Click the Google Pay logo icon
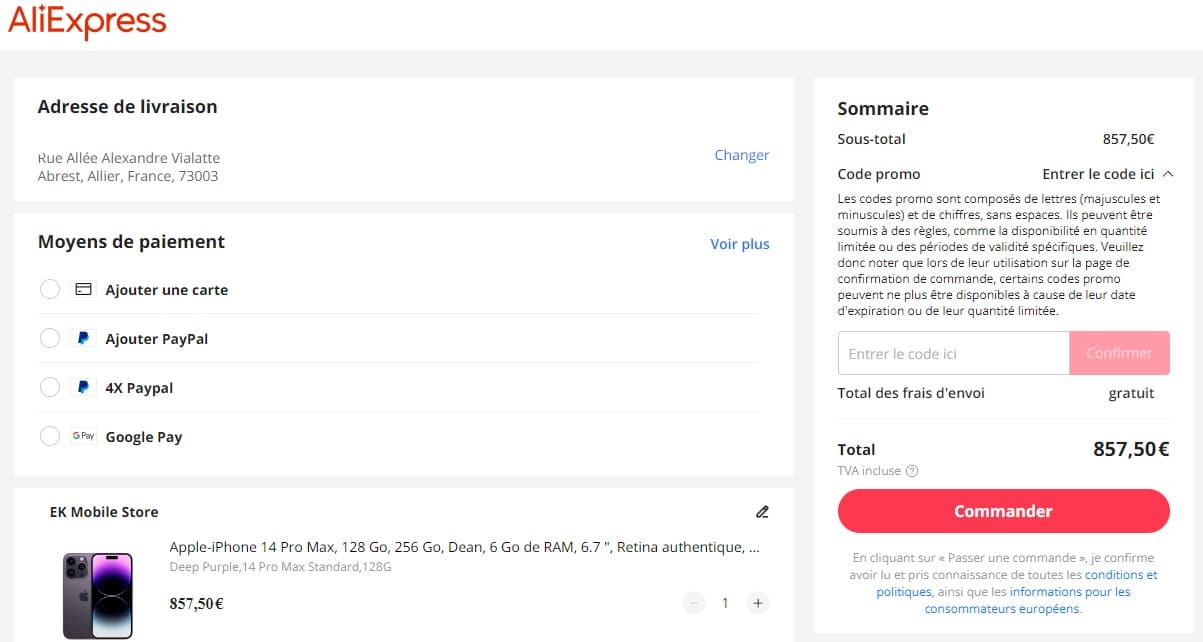Viewport: 1203px width, 642px height. 83,437
